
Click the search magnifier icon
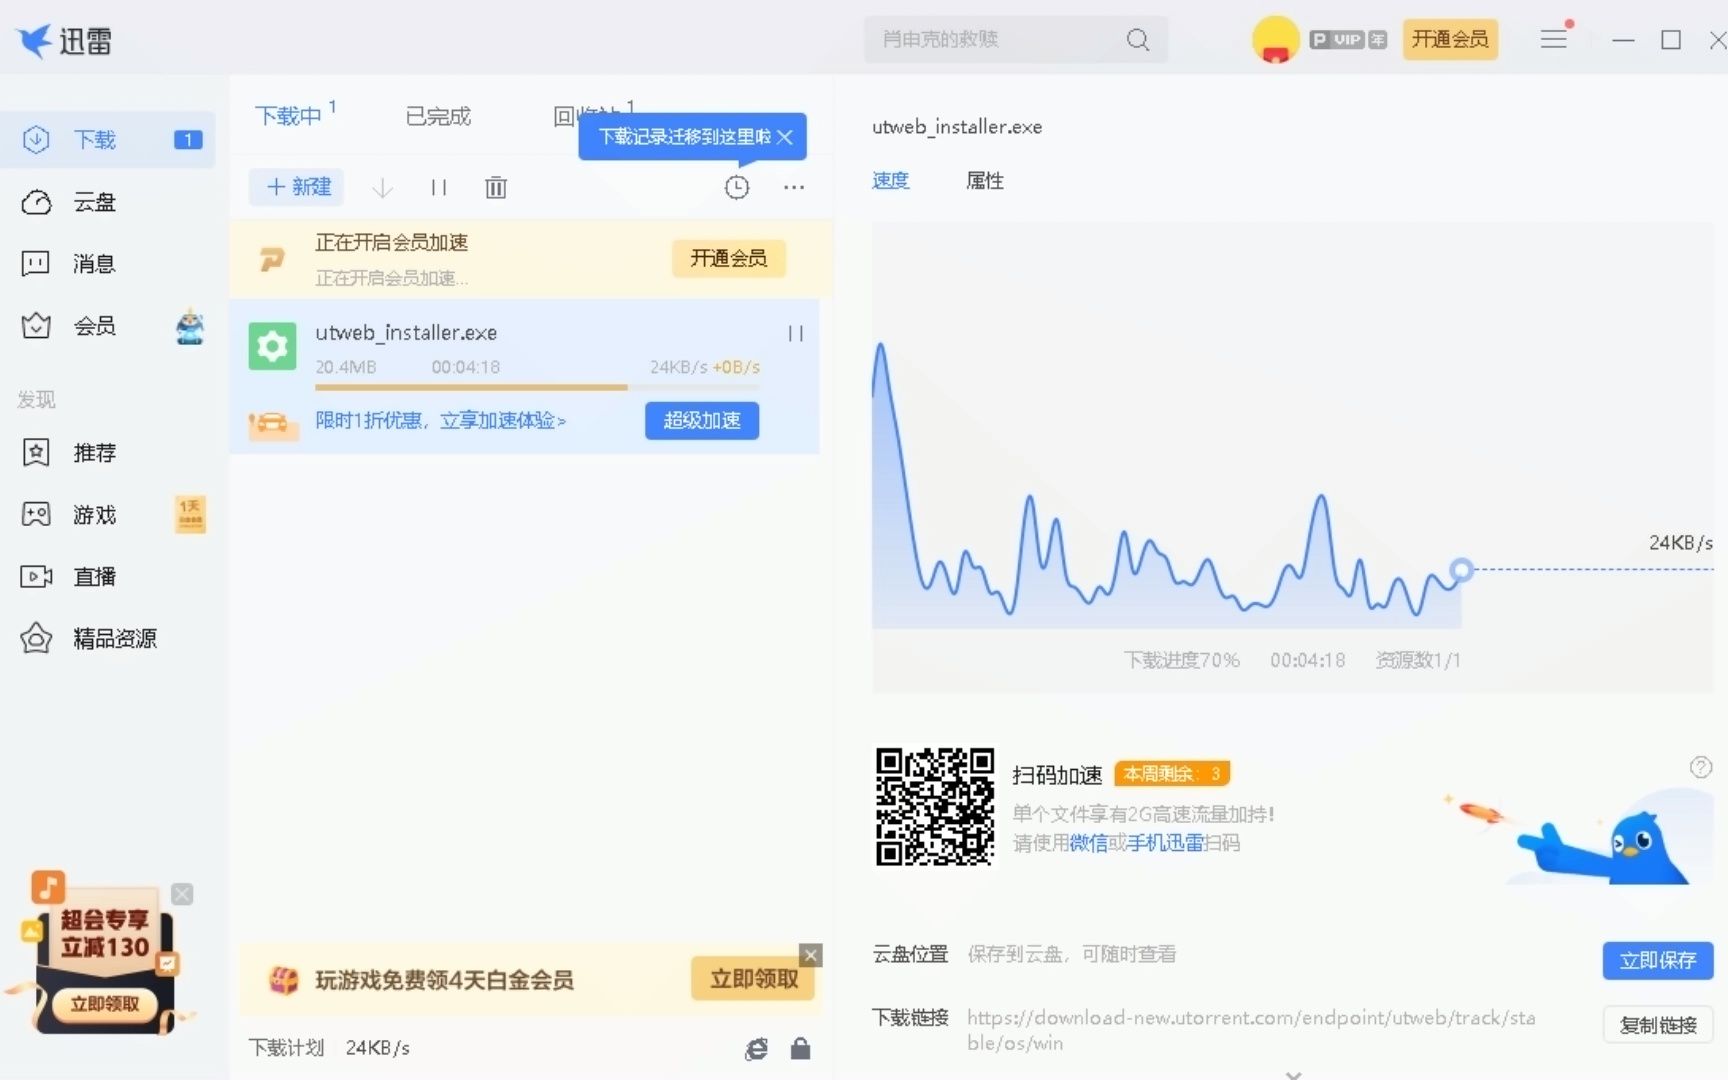tap(1137, 40)
